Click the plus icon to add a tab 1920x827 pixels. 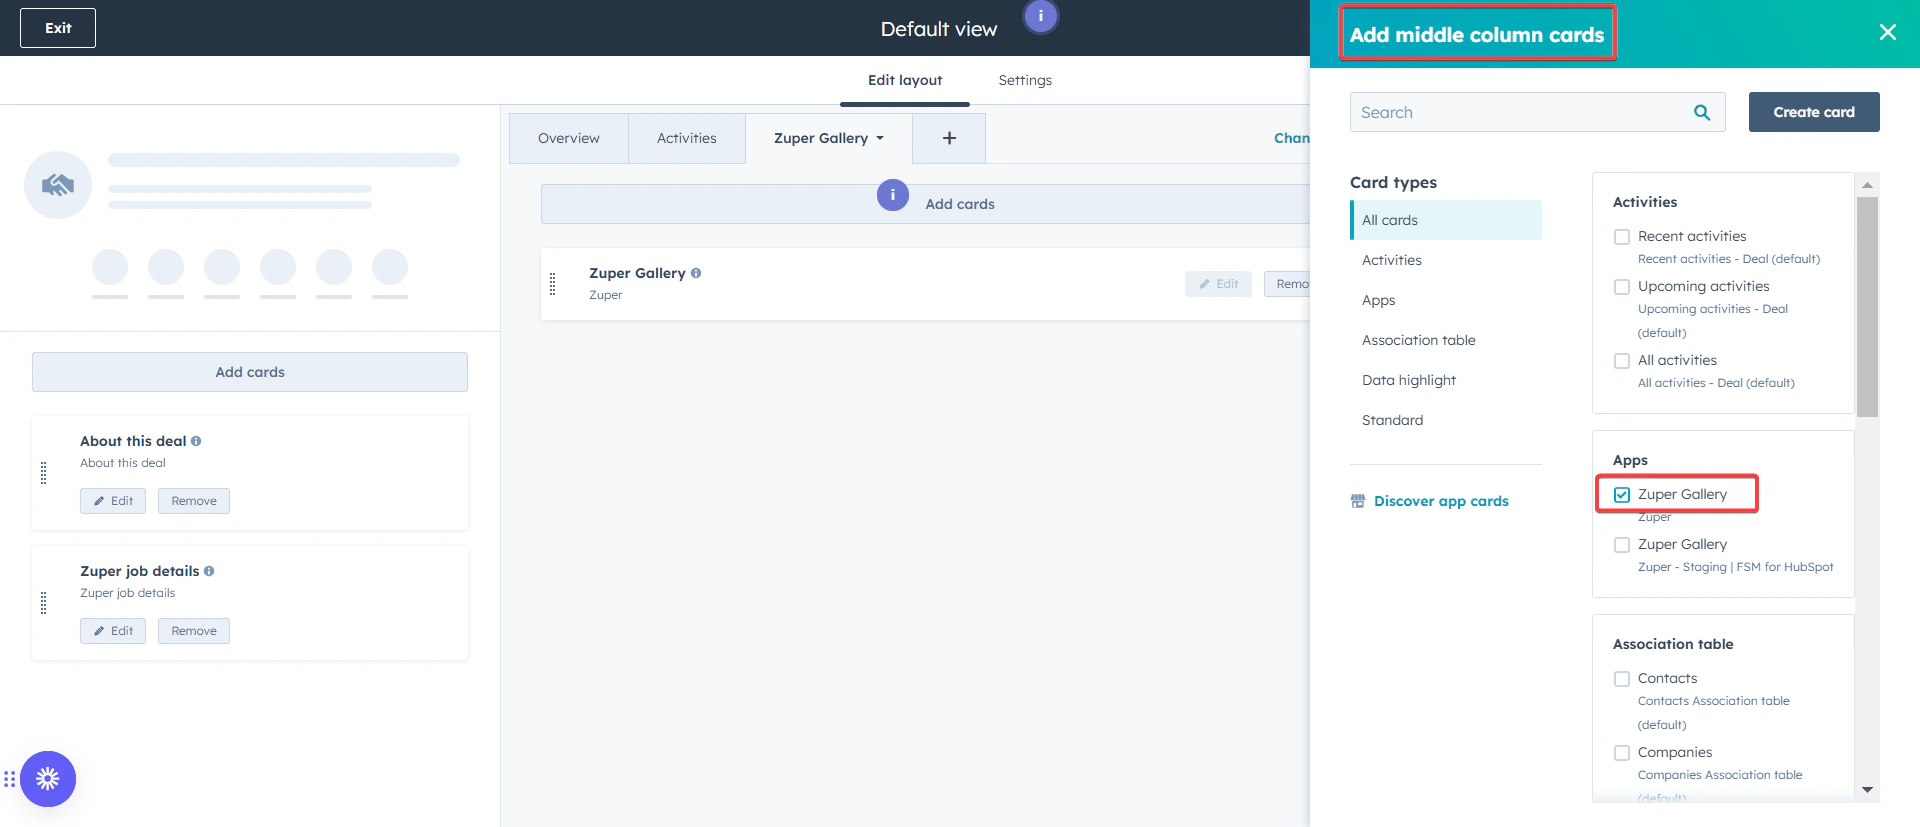pos(949,138)
